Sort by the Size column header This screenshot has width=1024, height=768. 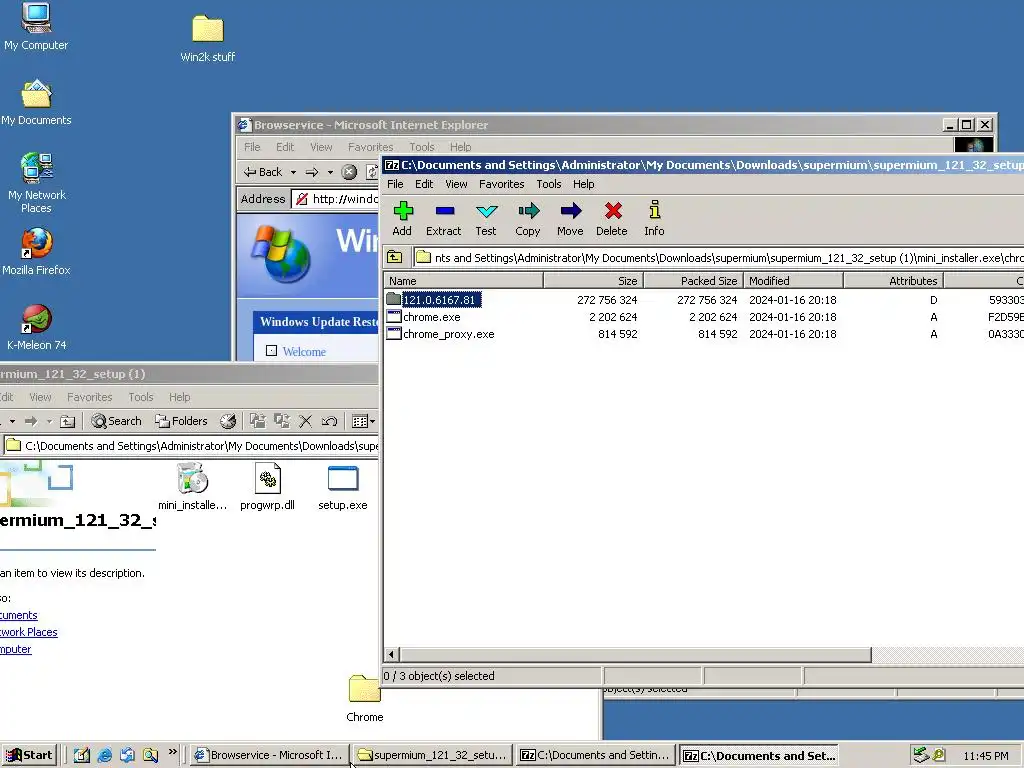[594, 281]
